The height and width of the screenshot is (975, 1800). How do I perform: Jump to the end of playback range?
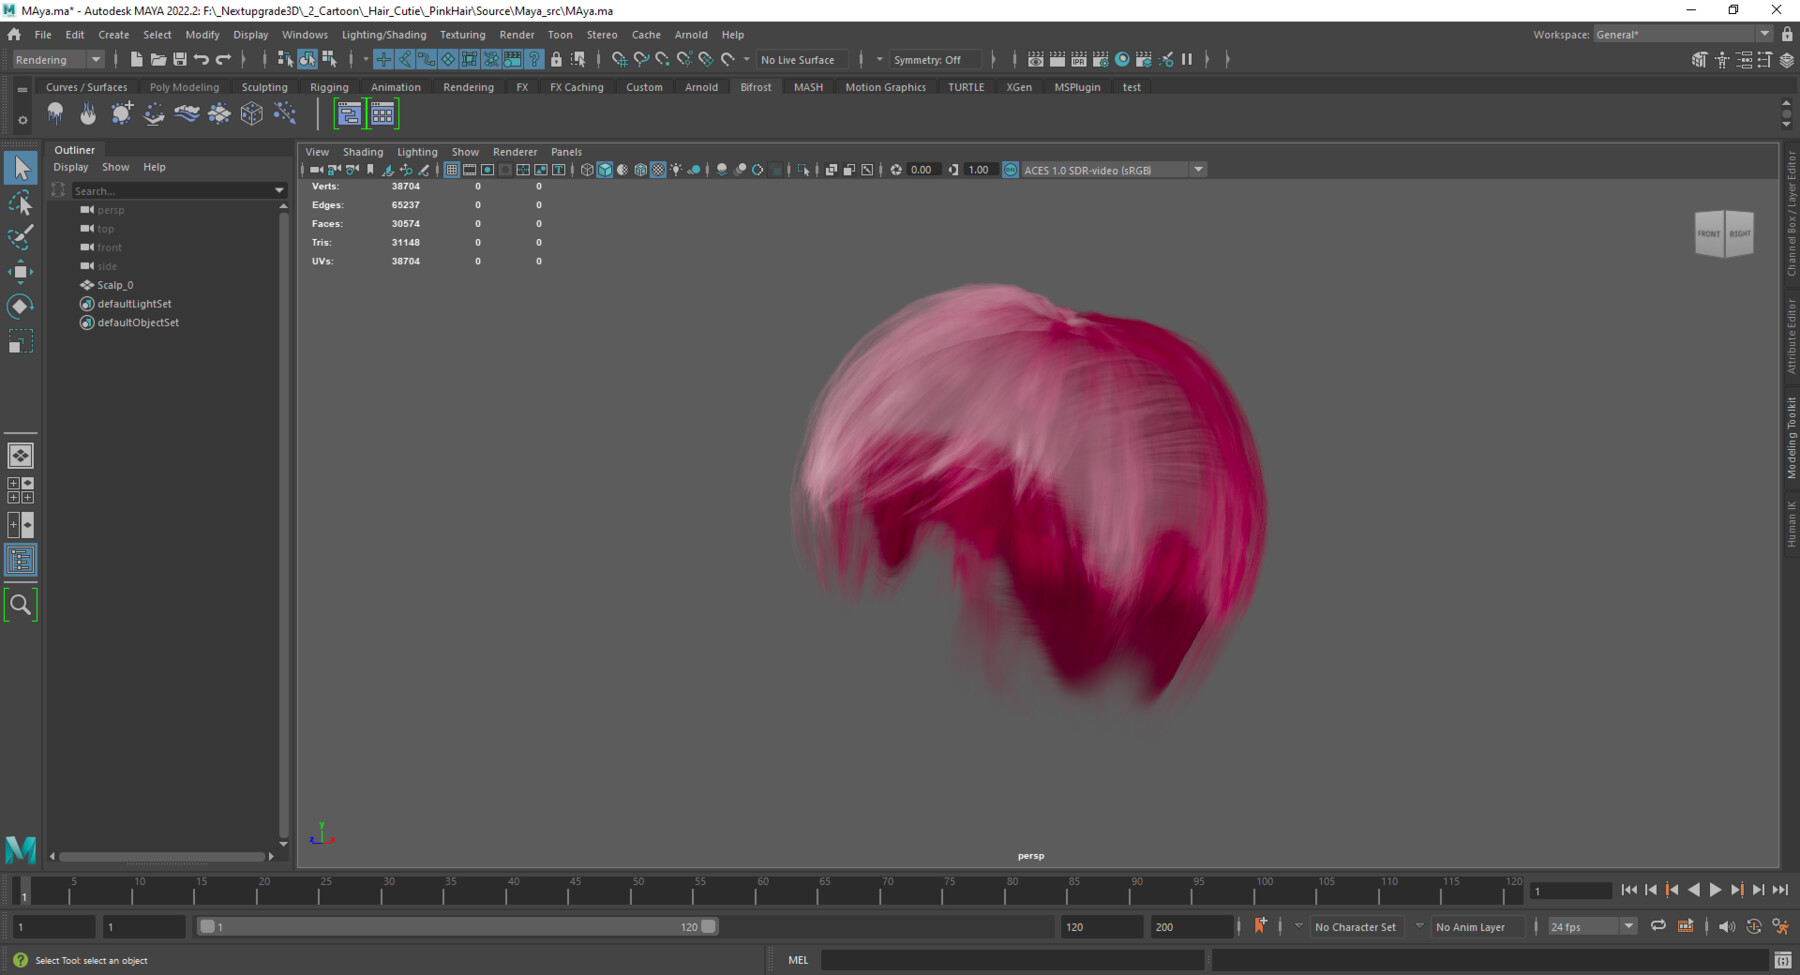[x=1780, y=890]
